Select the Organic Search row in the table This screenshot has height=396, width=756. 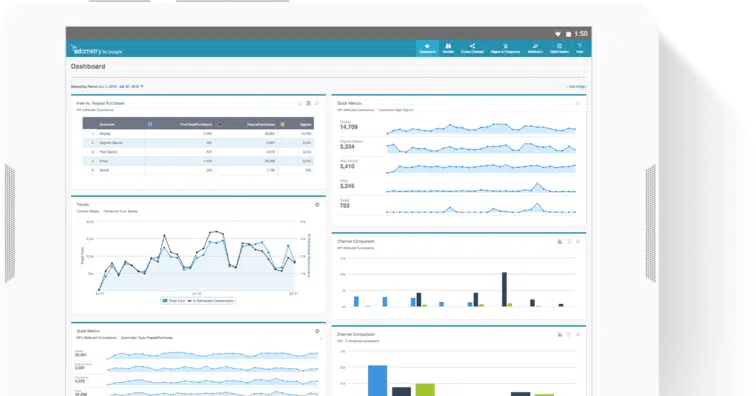pyautogui.click(x=198, y=143)
